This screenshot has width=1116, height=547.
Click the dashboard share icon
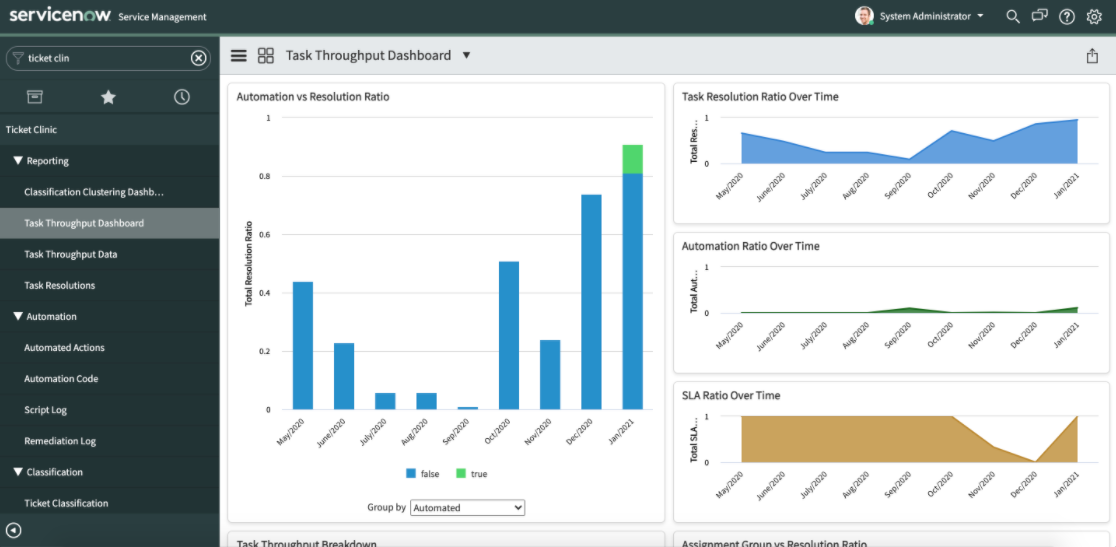(1092, 56)
